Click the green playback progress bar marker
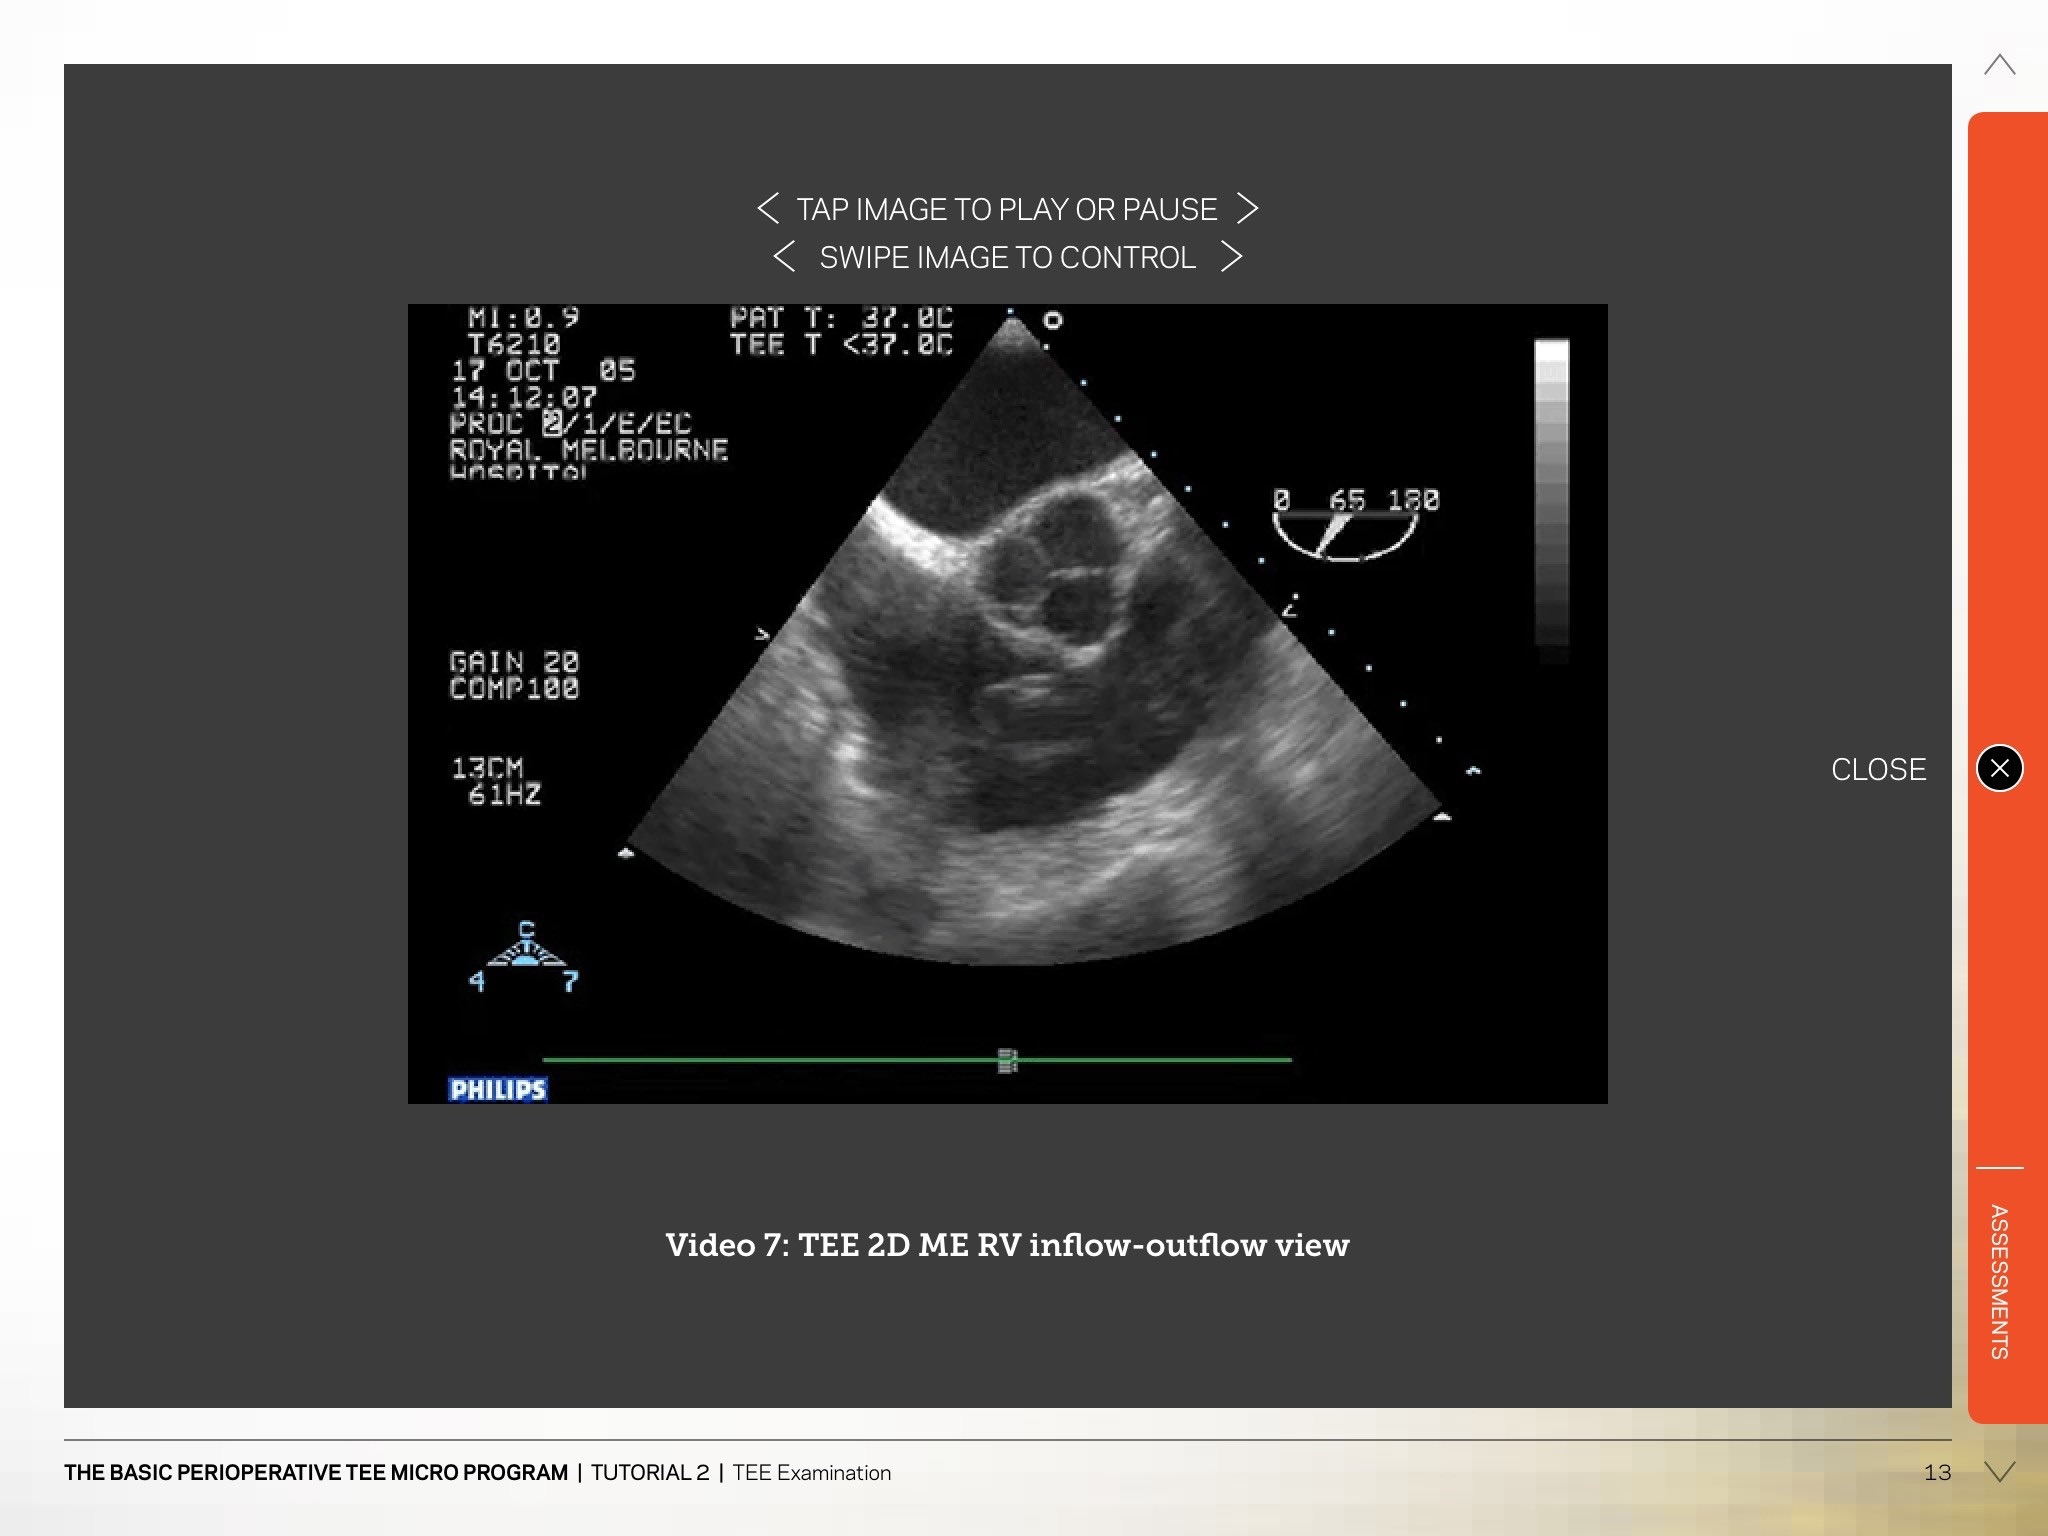Image resolution: width=2048 pixels, height=1536 pixels. click(x=1007, y=1060)
